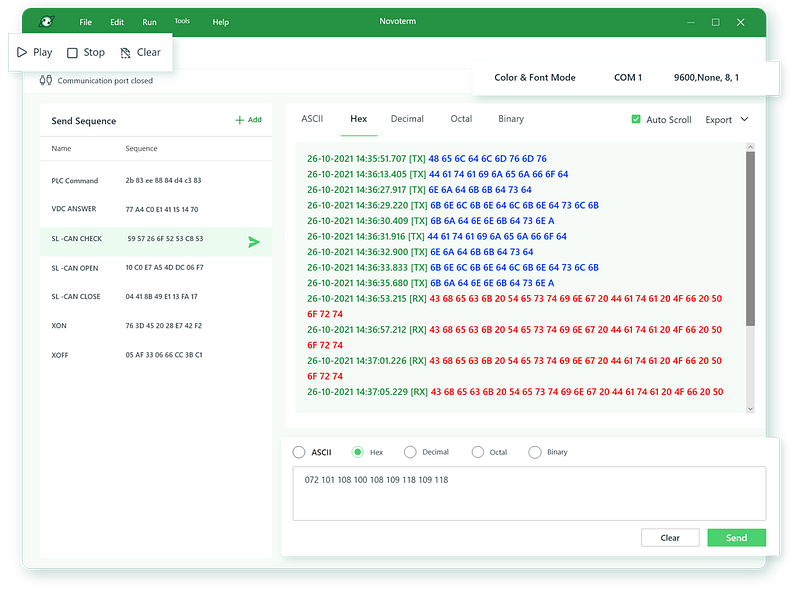Click the Sequence column header
The height and width of the screenshot is (600, 796).
tap(142, 148)
